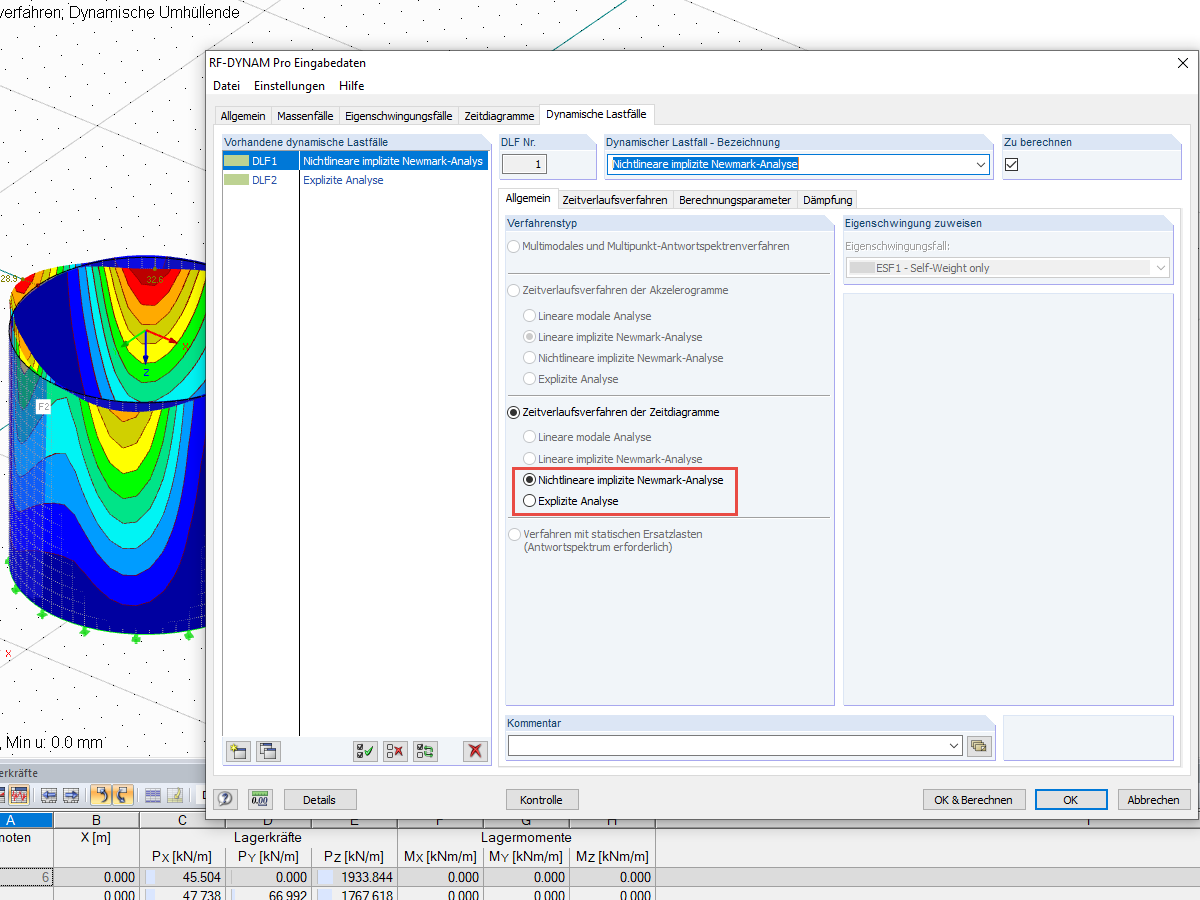This screenshot has height=900, width=1200.
Task: Click the ESF1 color swatch in Eigenschwingungsfall
Action: point(861,268)
